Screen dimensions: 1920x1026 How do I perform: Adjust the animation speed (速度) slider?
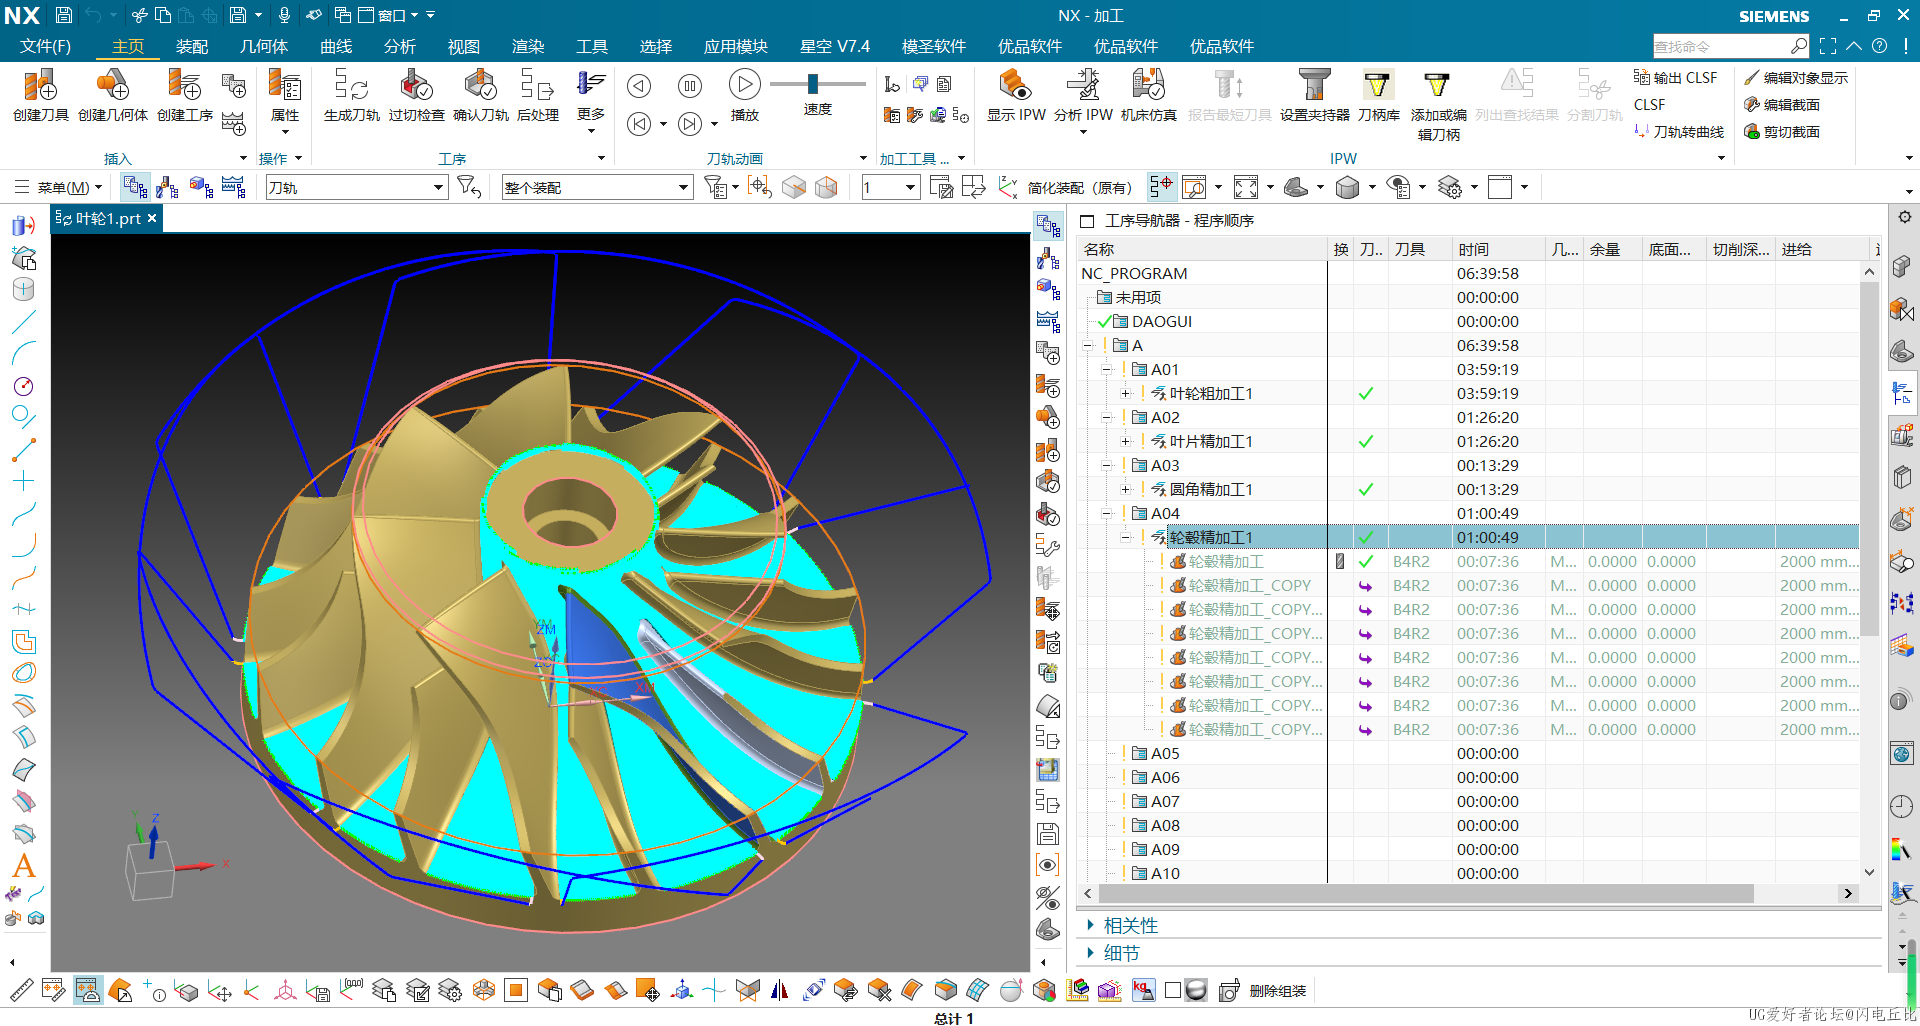click(813, 84)
